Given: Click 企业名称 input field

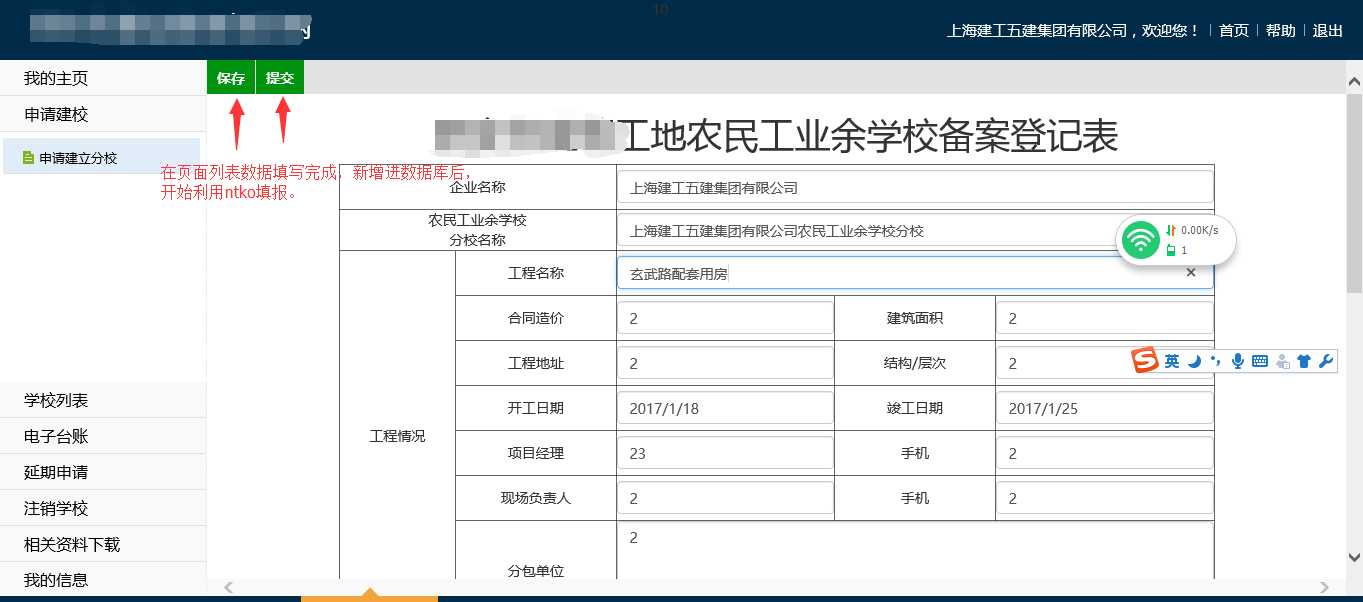Looking at the screenshot, I should (x=915, y=187).
